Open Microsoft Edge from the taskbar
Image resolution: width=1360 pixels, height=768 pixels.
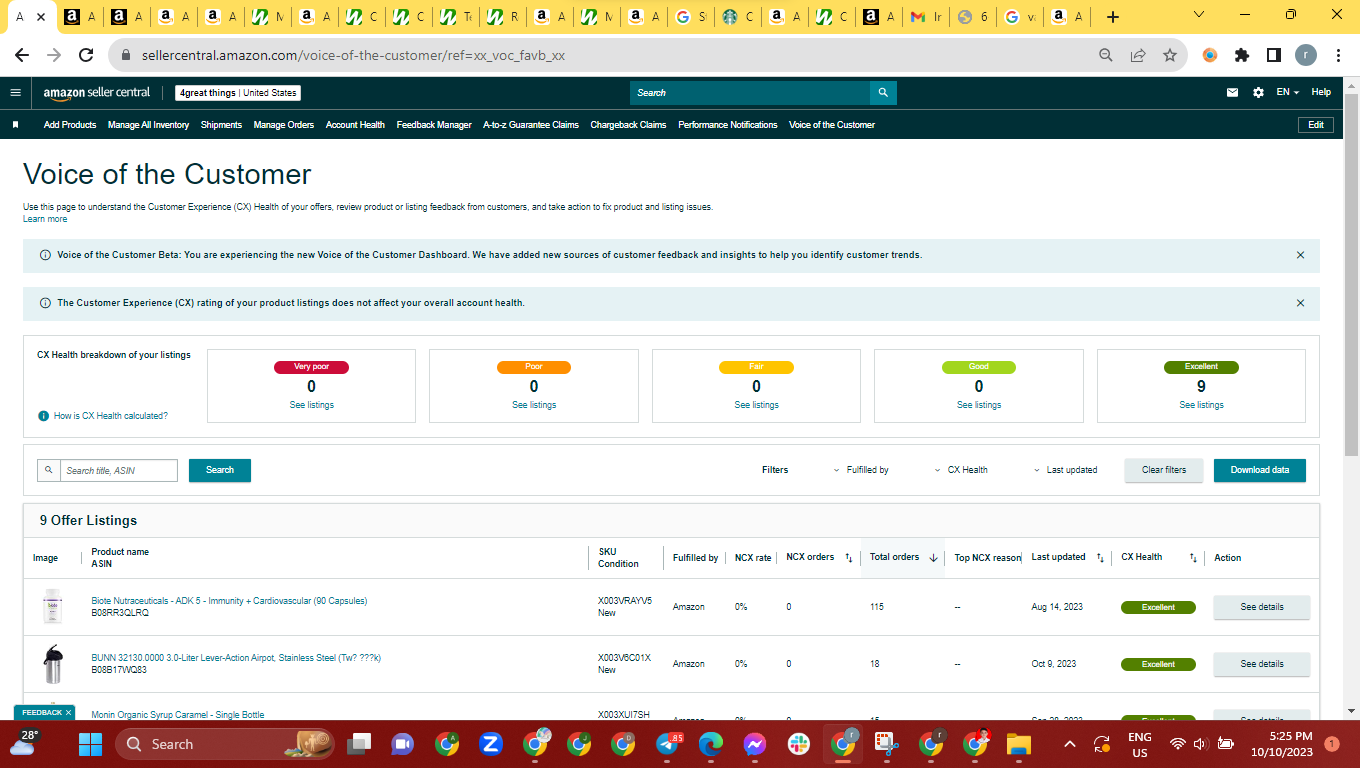click(711, 744)
